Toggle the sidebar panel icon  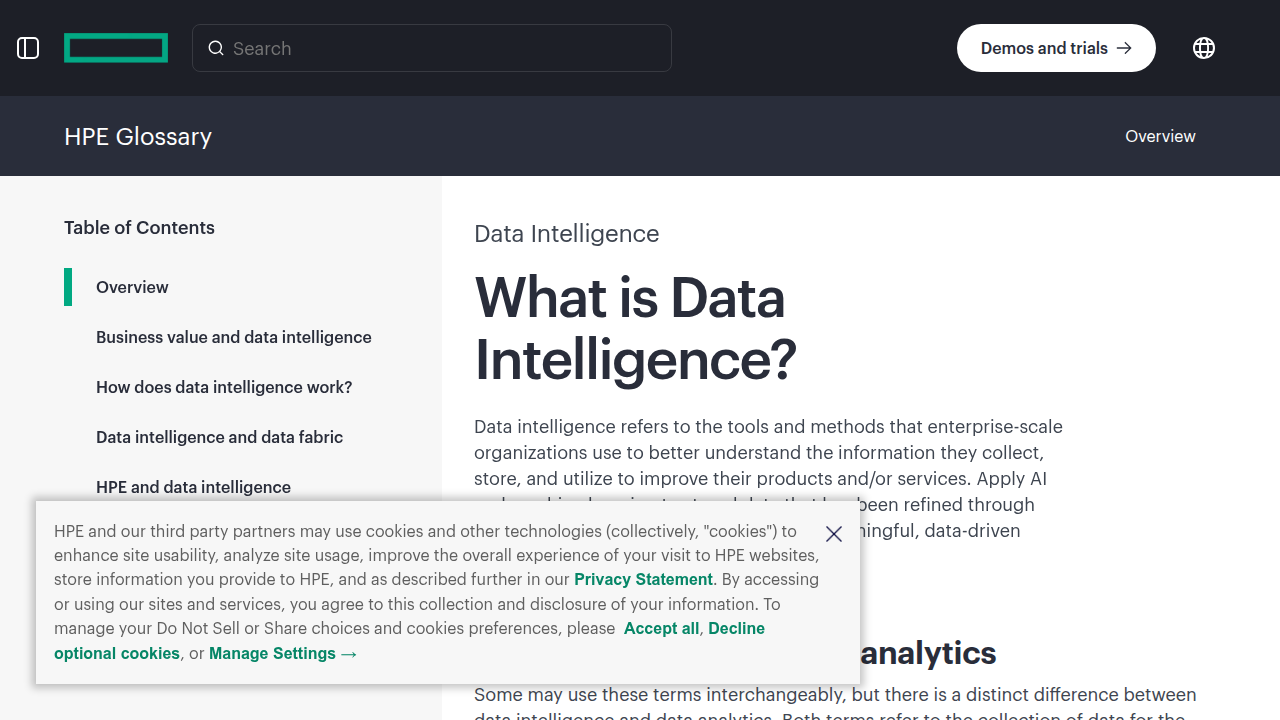(28, 48)
